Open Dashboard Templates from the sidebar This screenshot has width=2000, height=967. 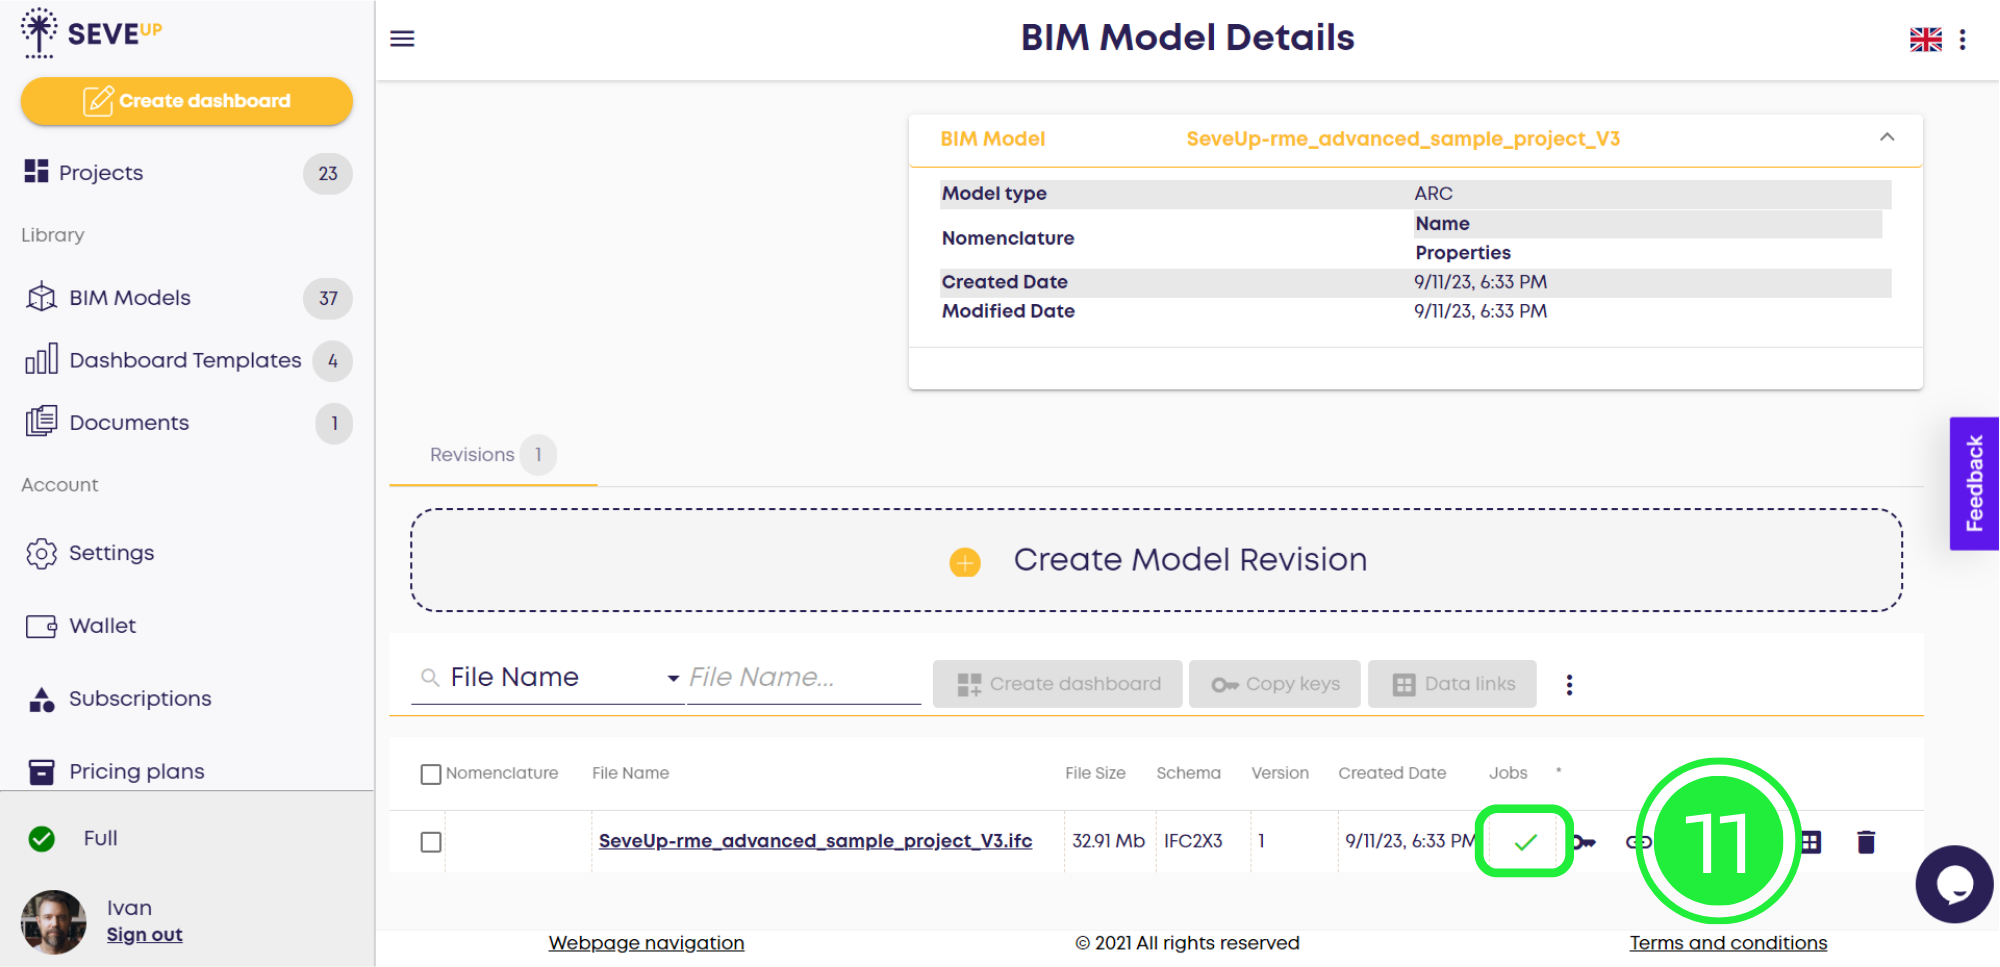[184, 360]
